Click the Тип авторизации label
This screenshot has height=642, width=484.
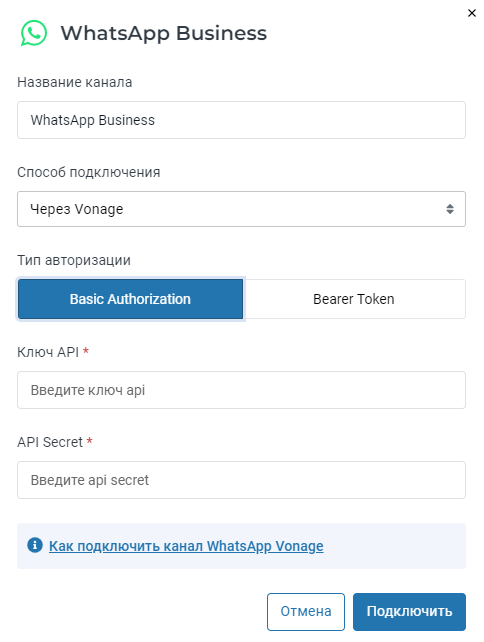pos(74,260)
